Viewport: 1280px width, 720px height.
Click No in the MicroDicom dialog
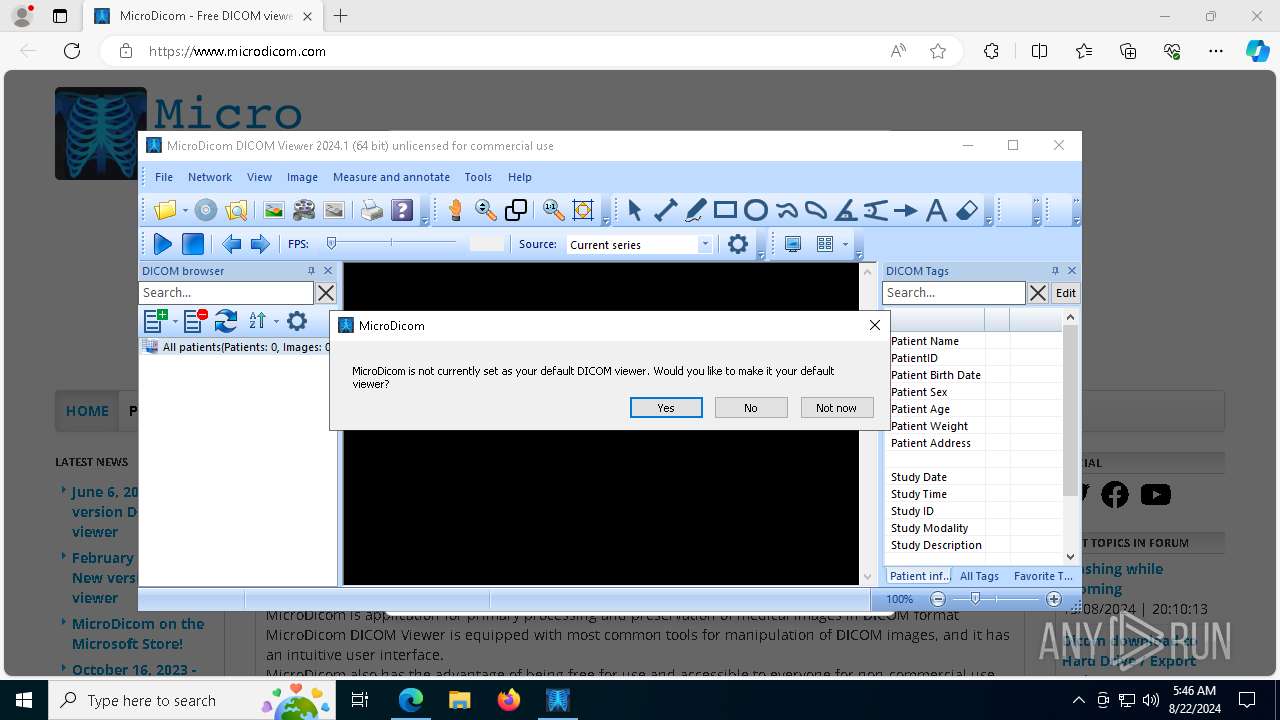click(x=751, y=408)
